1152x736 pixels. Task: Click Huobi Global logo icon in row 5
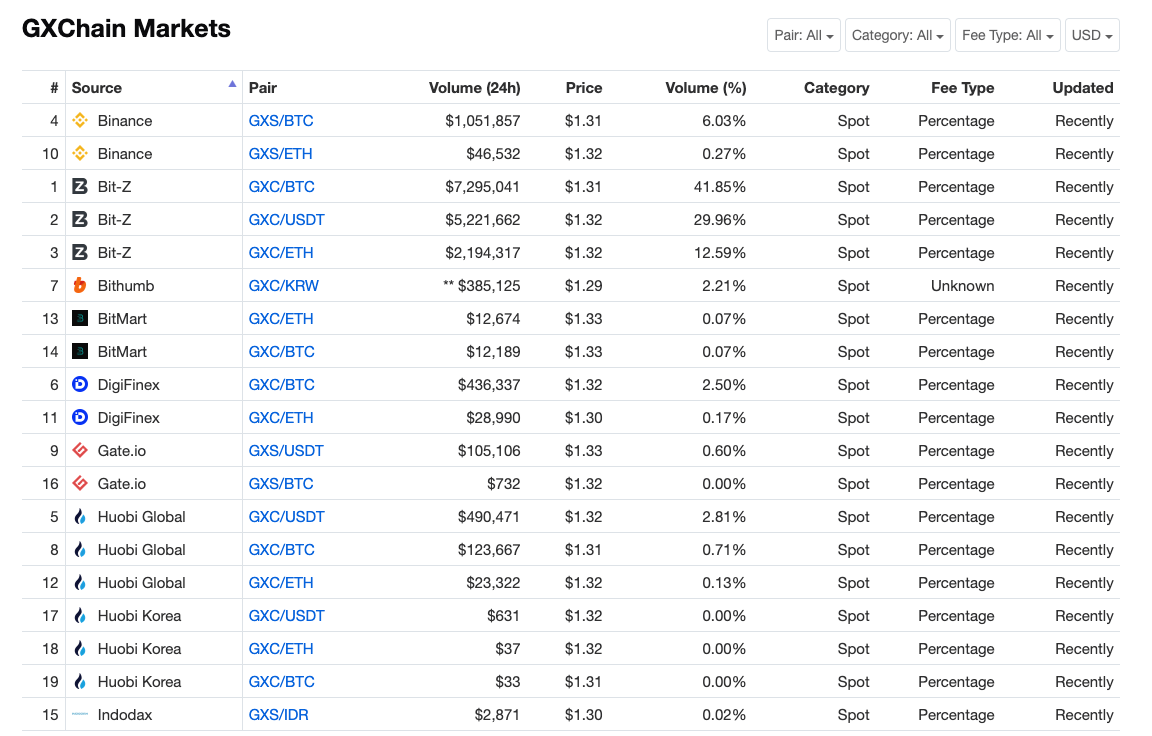[x=80, y=516]
